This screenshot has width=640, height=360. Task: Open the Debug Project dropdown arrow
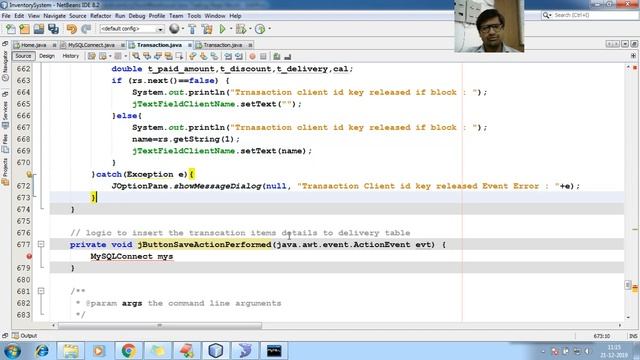[x=250, y=29]
